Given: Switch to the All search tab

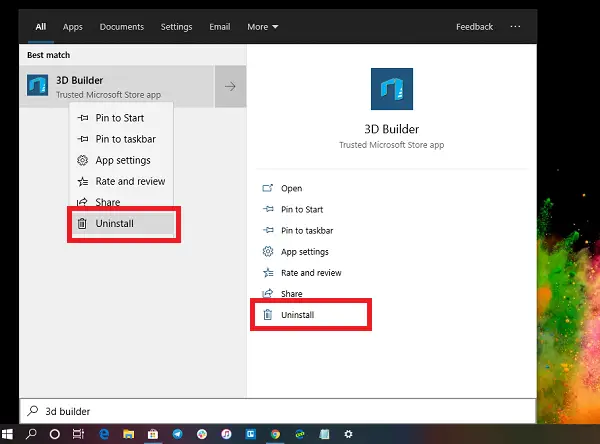Looking at the screenshot, I should (x=41, y=27).
